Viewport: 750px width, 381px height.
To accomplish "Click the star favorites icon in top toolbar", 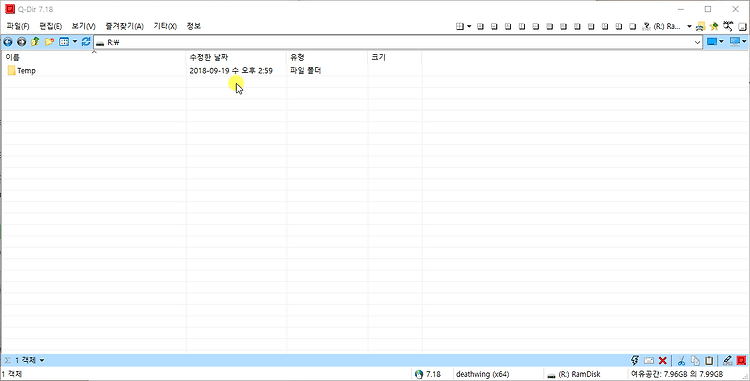I will point(714,26).
